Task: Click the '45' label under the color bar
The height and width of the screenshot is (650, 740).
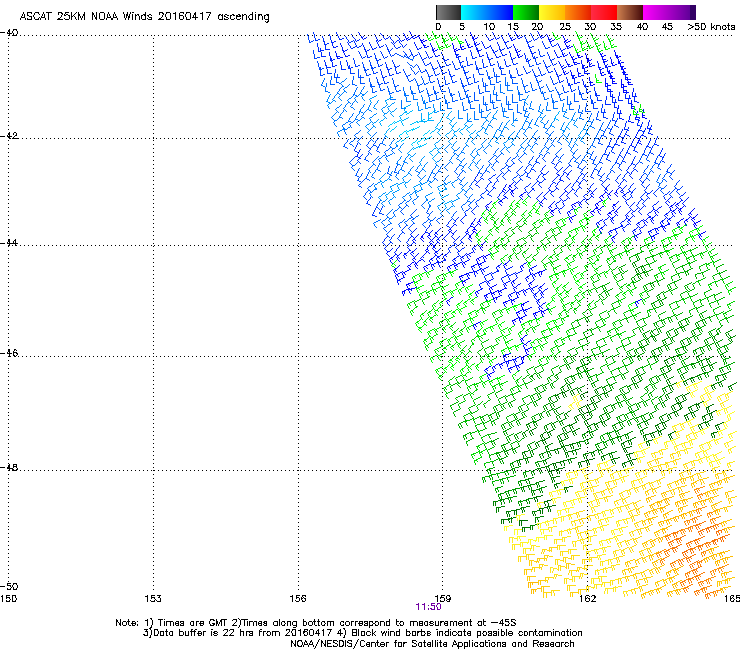Action: [x=667, y=26]
